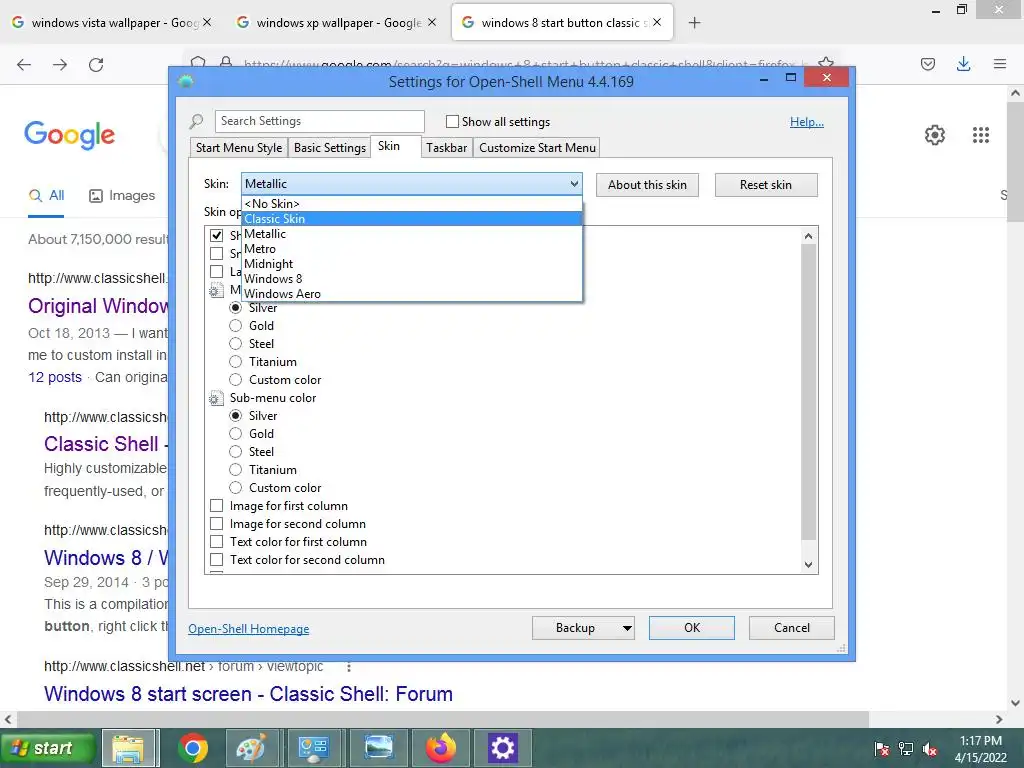1024x768 pixels.
Task: Collapse the Skin dropdown arrow
Action: tap(574, 184)
